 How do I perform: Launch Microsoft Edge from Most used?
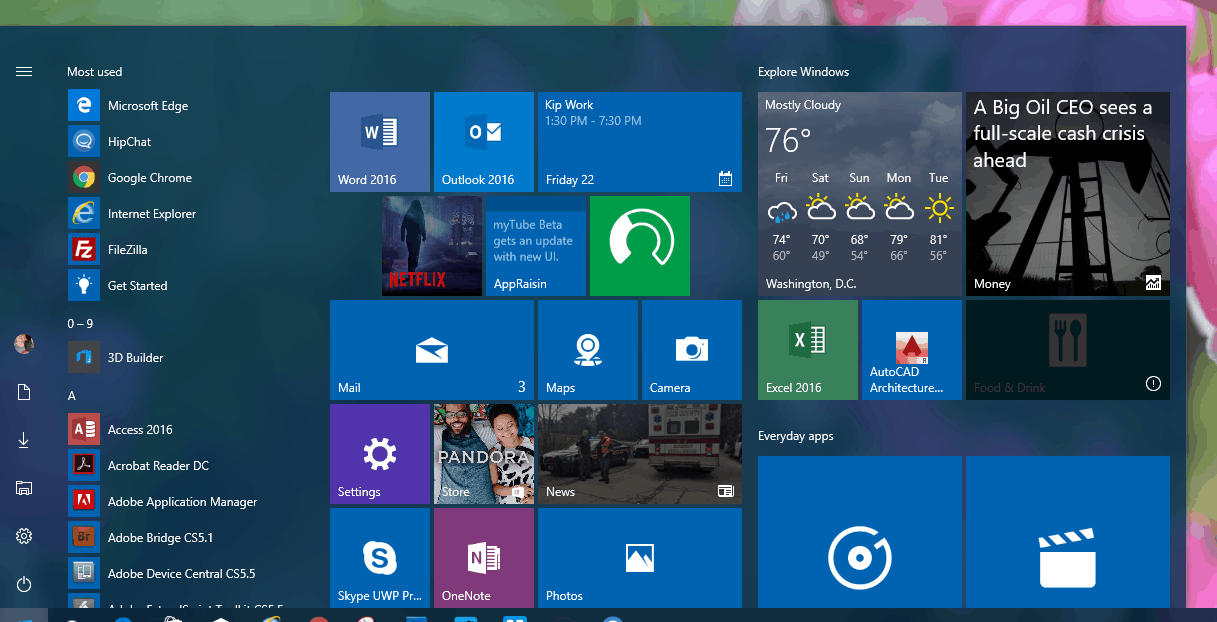(x=190, y=106)
